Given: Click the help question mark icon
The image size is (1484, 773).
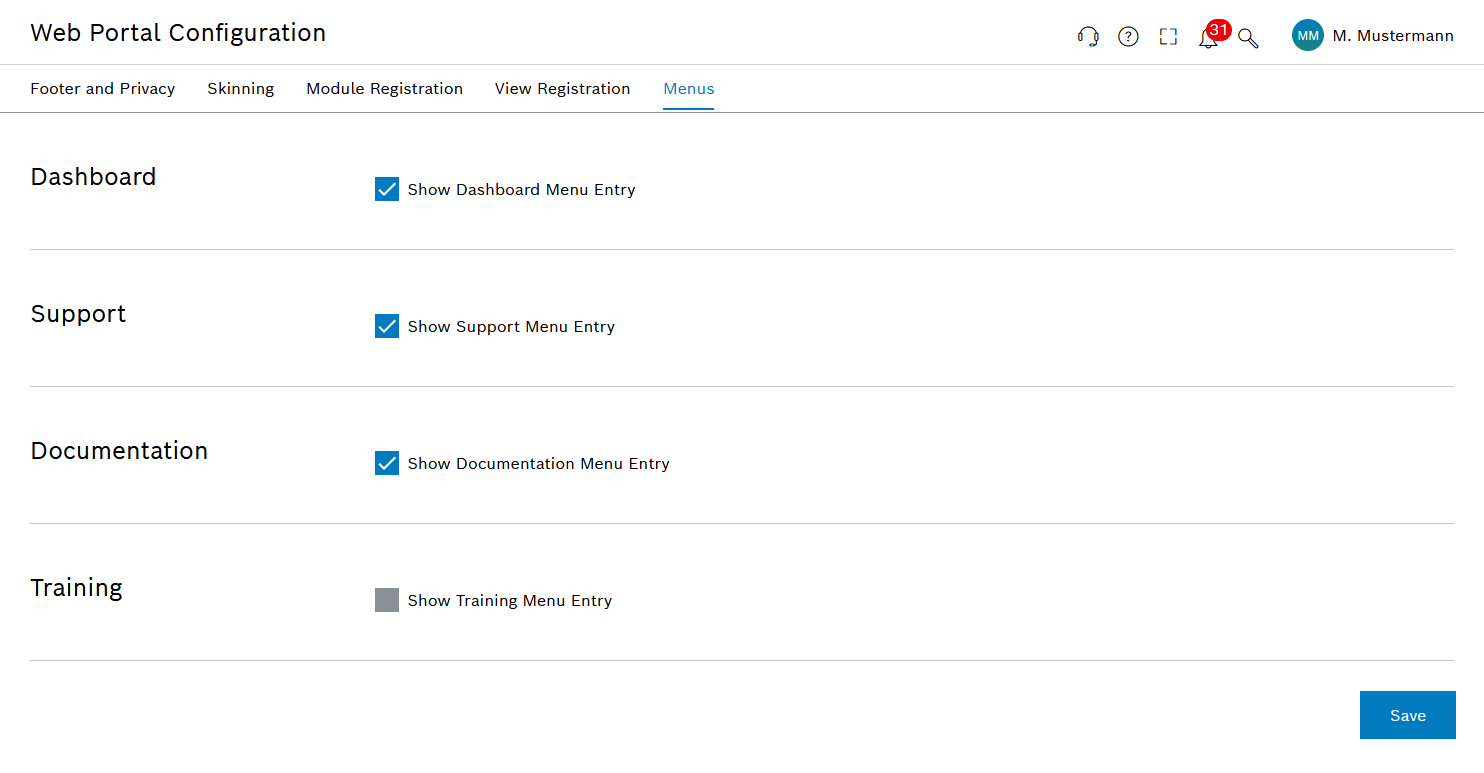Looking at the screenshot, I should pos(1128,36).
